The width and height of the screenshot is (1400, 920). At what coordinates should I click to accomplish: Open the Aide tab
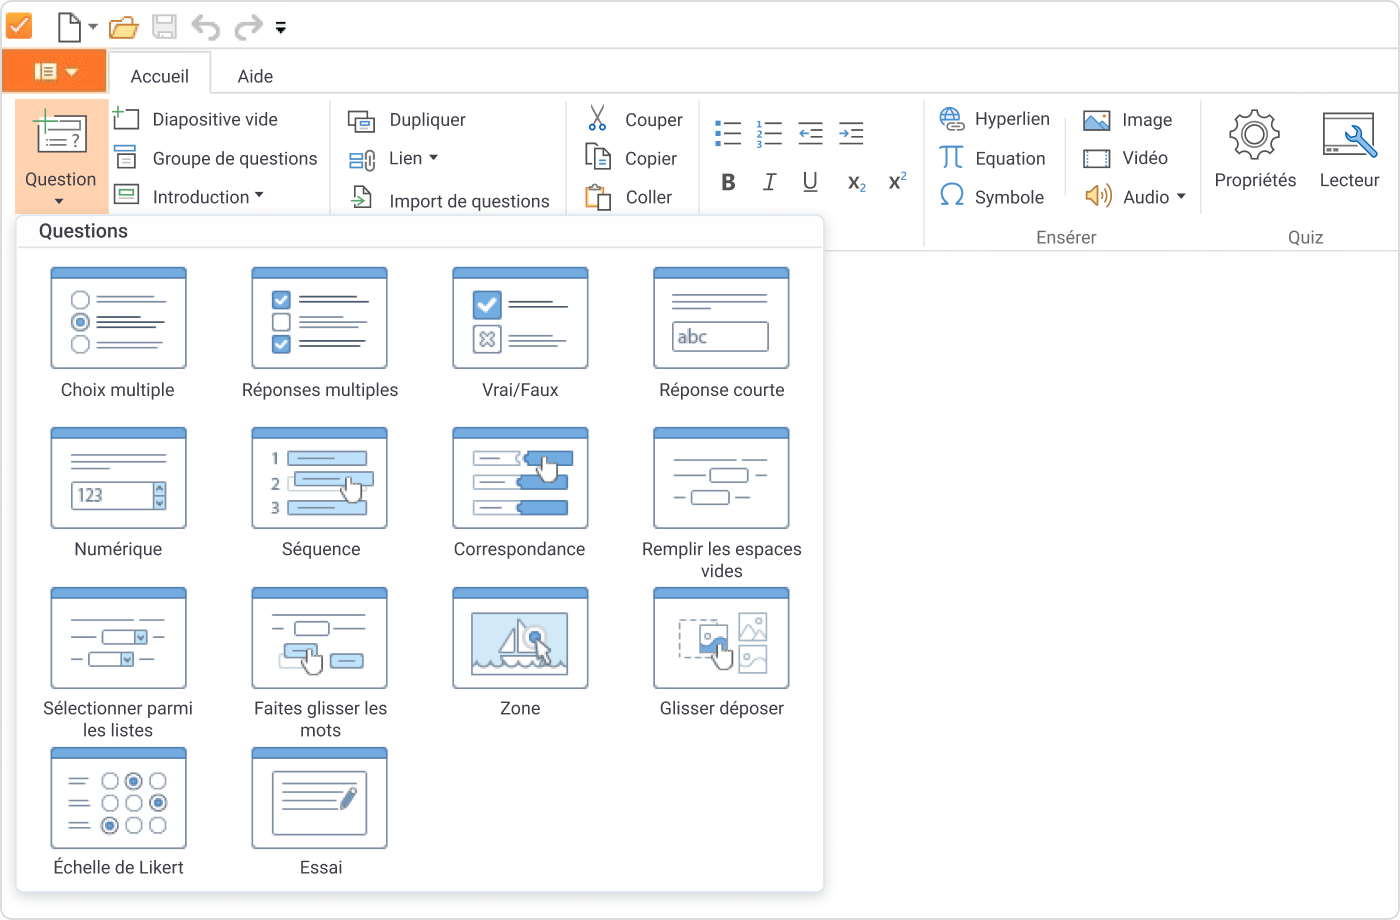pyautogui.click(x=255, y=76)
